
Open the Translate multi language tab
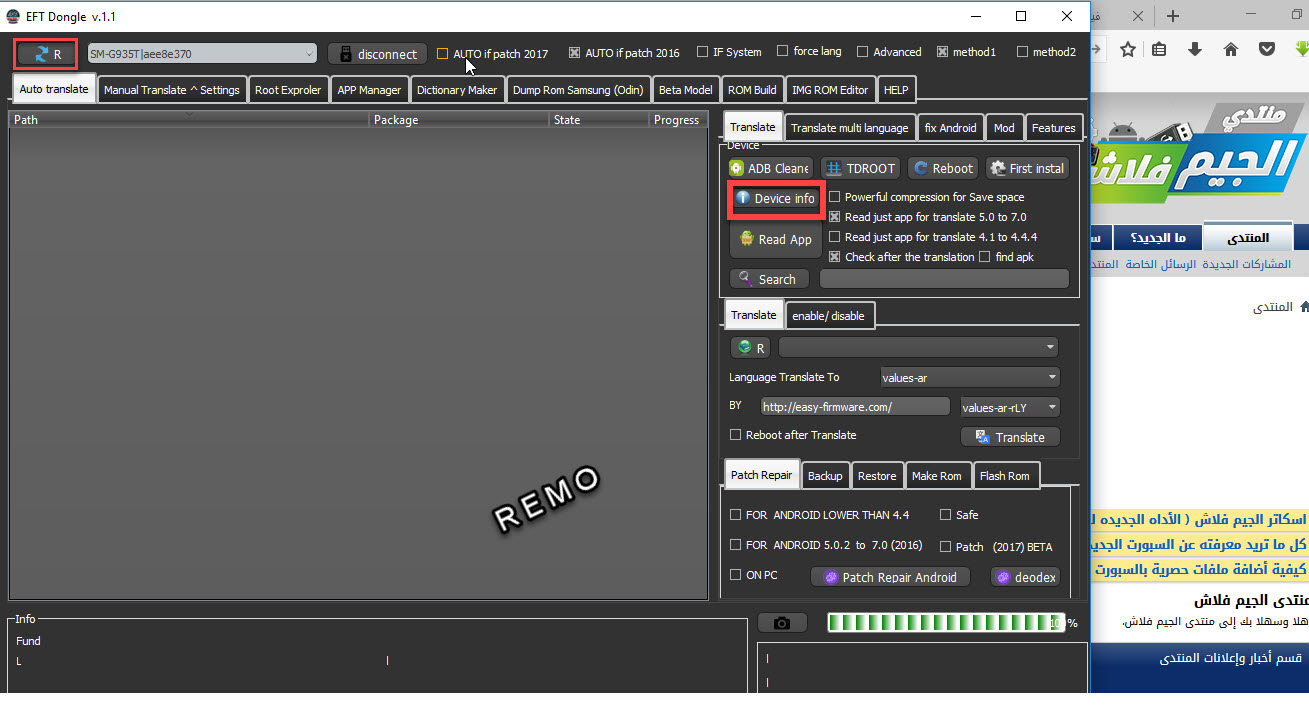(849, 128)
